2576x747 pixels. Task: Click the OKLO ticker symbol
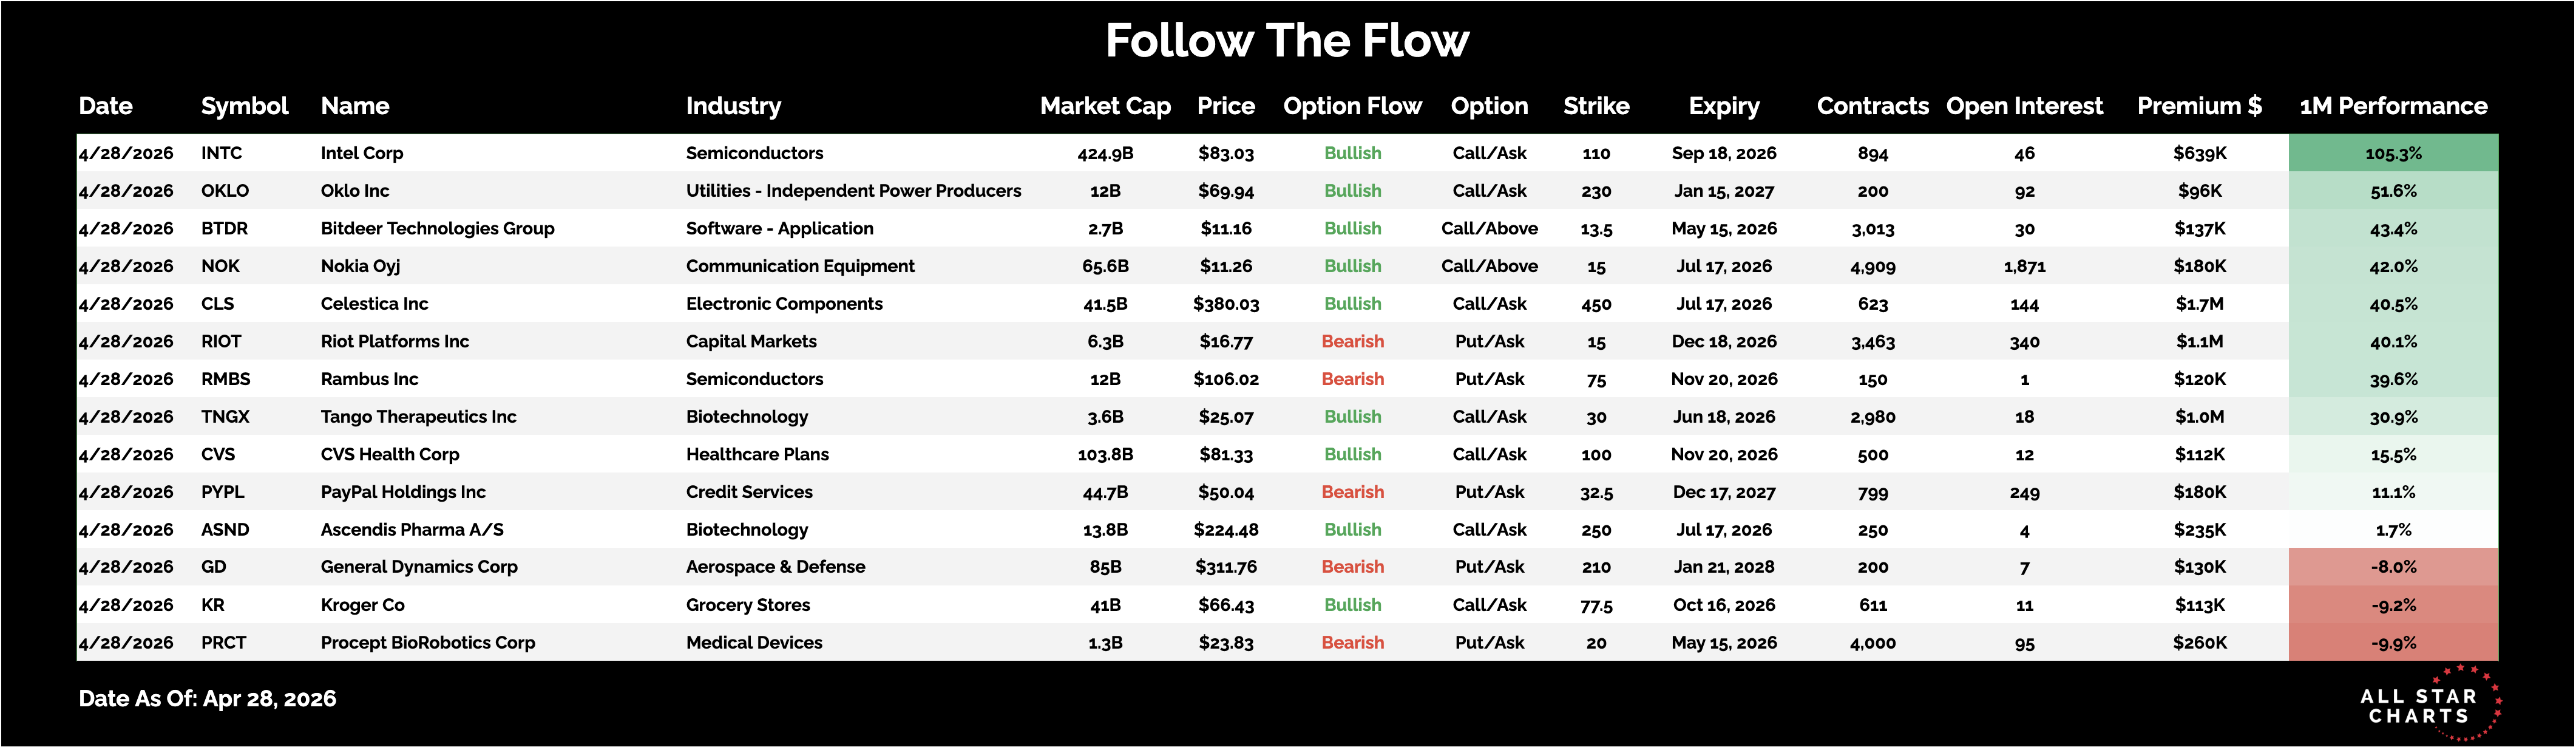(225, 191)
